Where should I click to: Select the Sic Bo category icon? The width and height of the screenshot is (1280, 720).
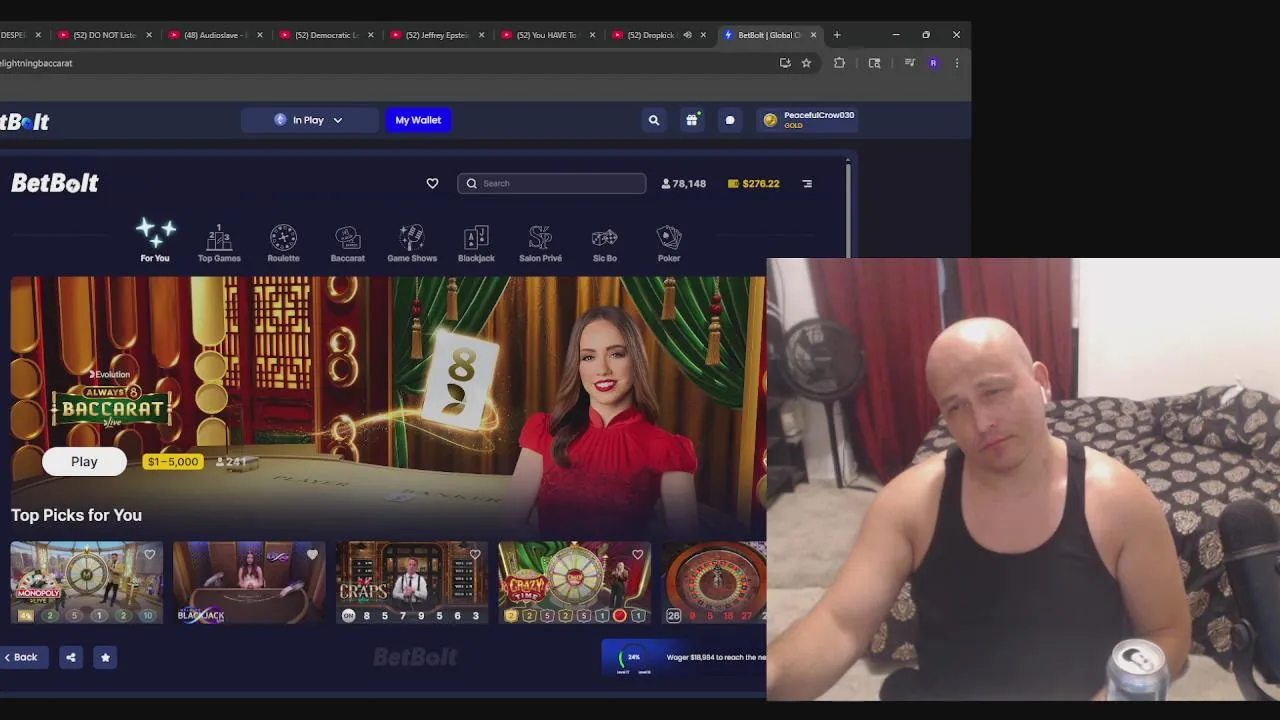tap(605, 243)
